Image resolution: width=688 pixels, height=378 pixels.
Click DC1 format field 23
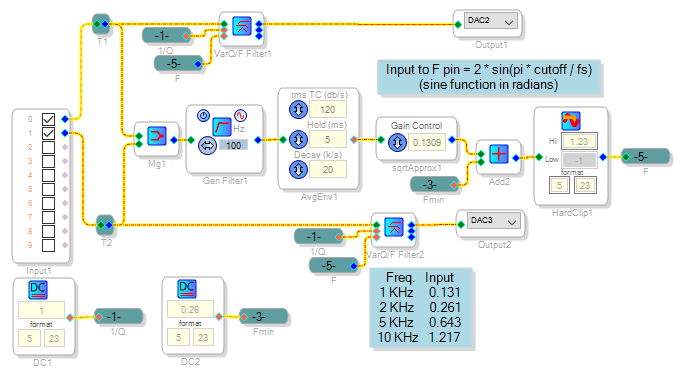(54, 338)
